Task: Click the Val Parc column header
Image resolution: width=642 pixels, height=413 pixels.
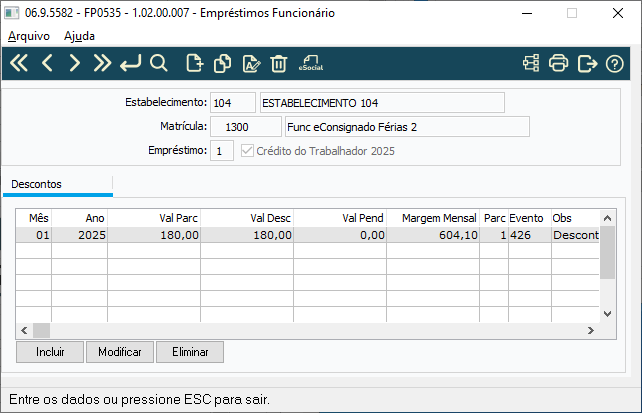Action: click(154, 218)
